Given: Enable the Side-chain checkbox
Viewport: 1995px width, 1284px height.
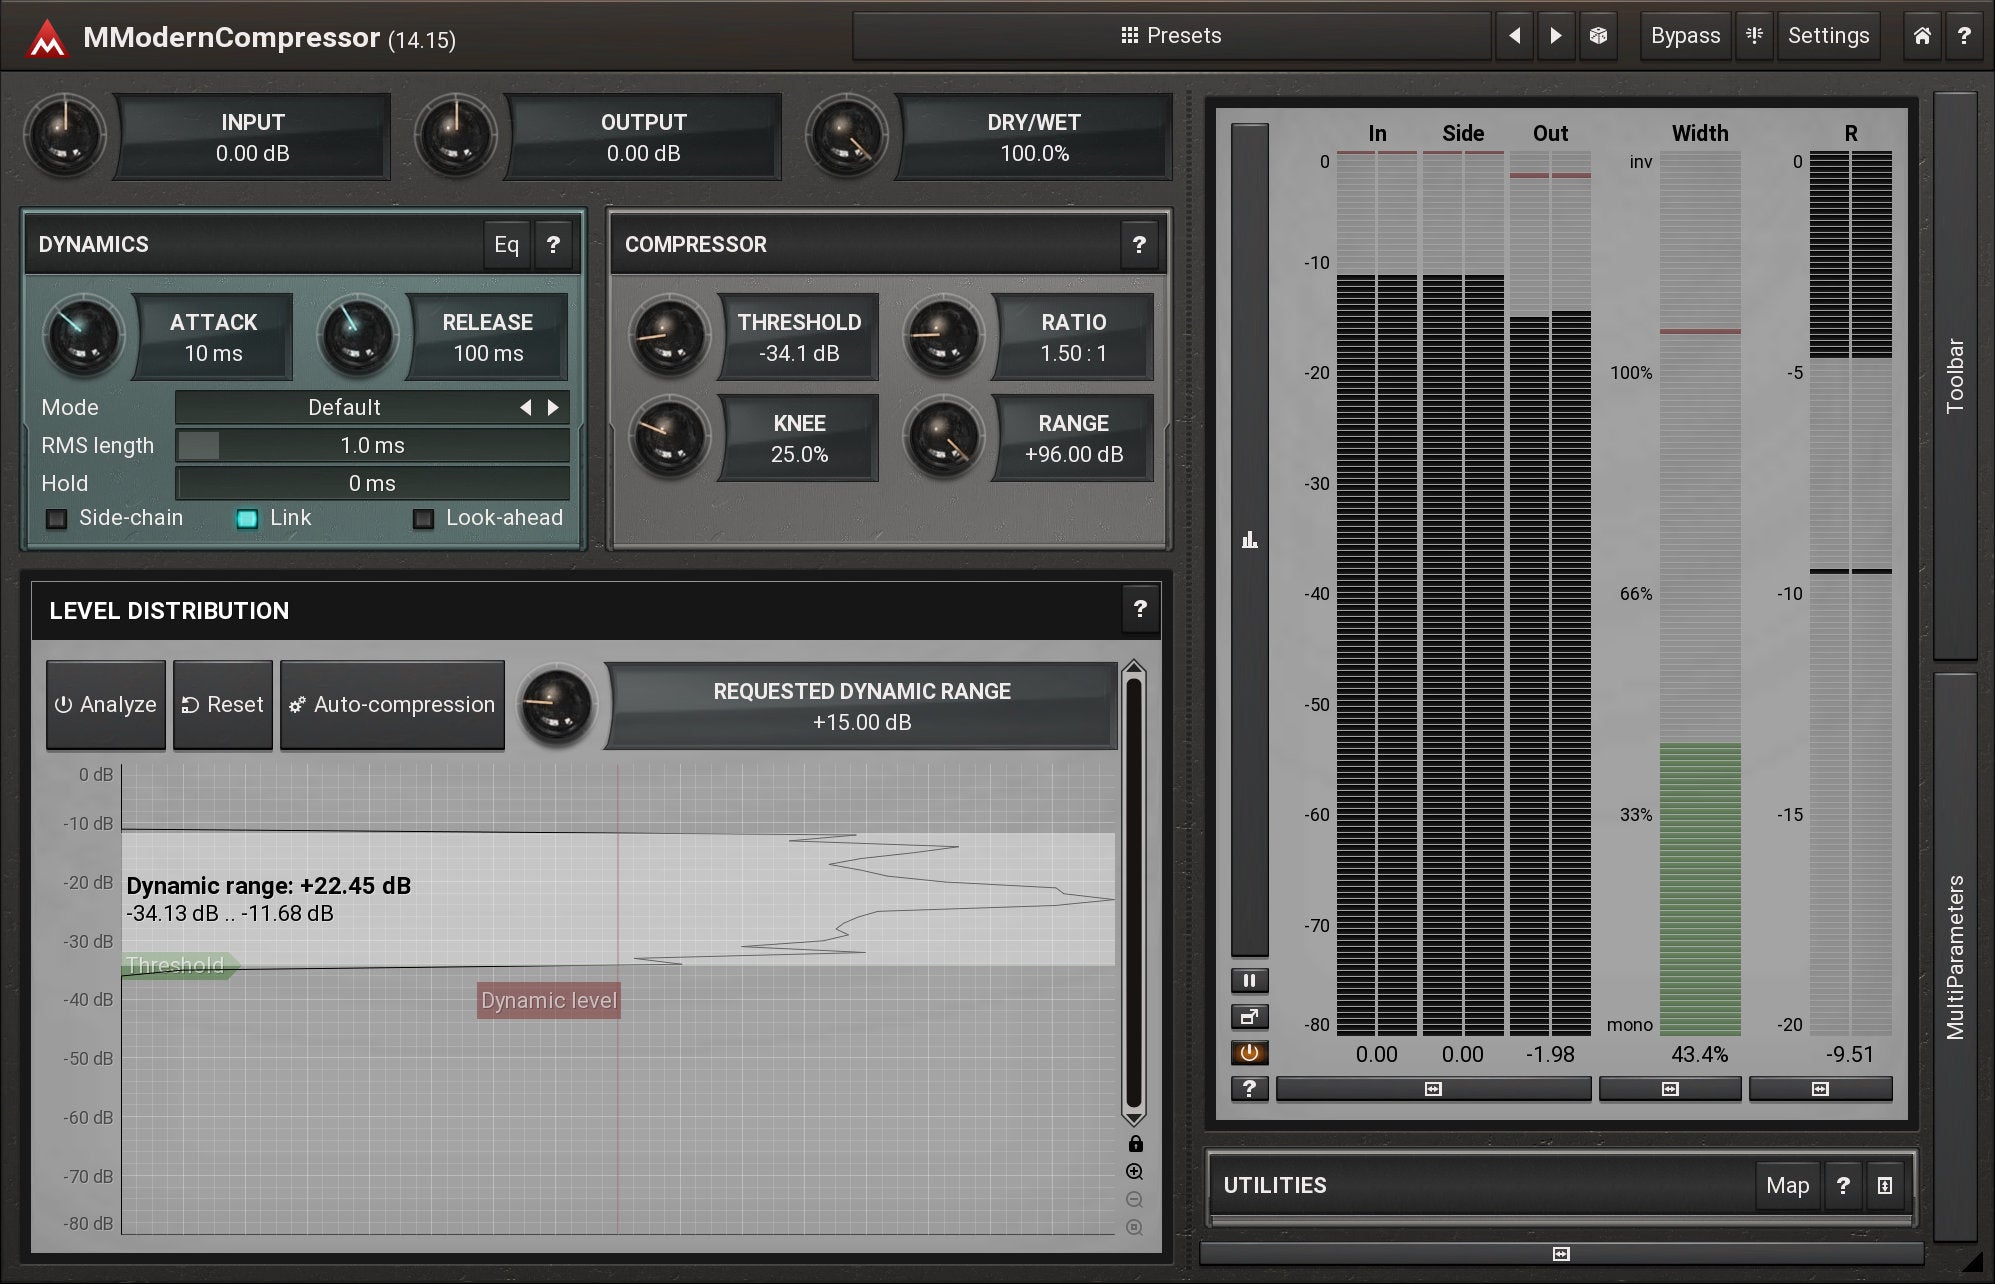Looking at the screenshot, I should pyautogui.click(x=57, y=518).
